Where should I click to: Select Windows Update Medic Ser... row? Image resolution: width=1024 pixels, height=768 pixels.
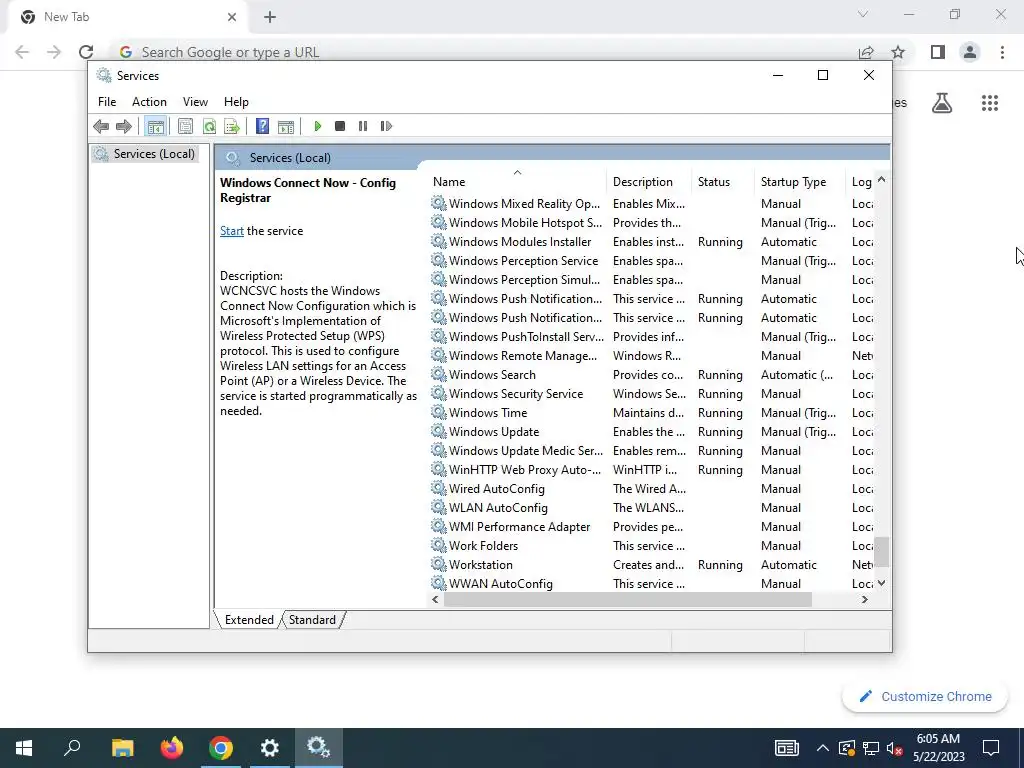coord(652,451)
